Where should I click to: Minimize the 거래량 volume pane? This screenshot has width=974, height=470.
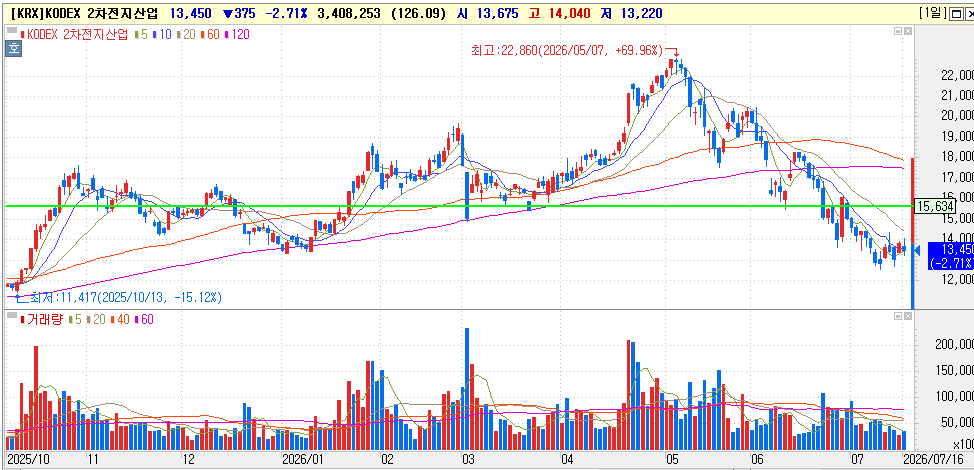coord(898,316)
